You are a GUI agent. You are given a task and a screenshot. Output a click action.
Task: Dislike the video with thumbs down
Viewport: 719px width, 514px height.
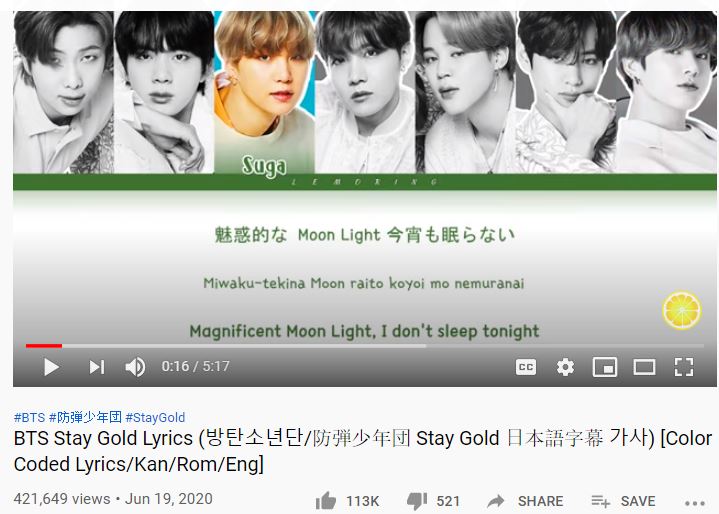pyautogui.click(x=417, y=501)
